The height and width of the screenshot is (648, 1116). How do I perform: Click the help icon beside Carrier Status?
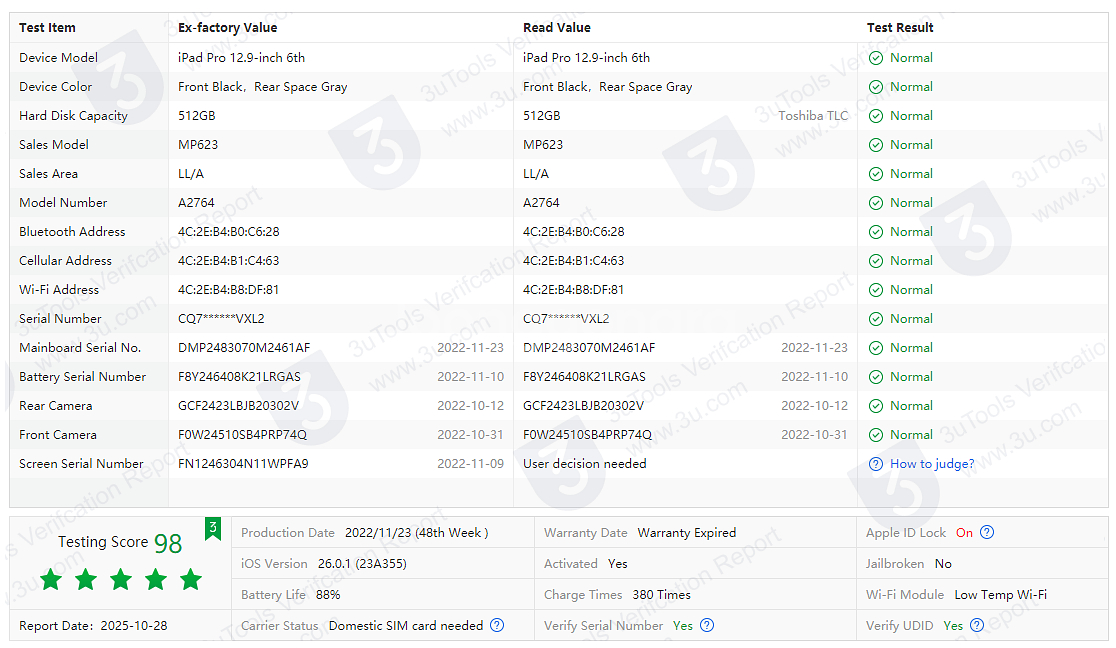point(497,625)
